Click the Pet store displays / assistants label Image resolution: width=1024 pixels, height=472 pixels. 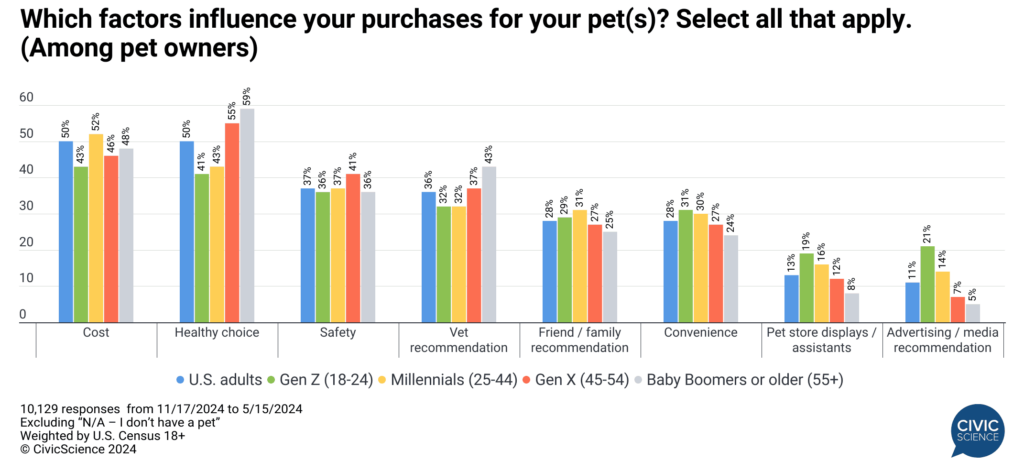coord(822,340)
